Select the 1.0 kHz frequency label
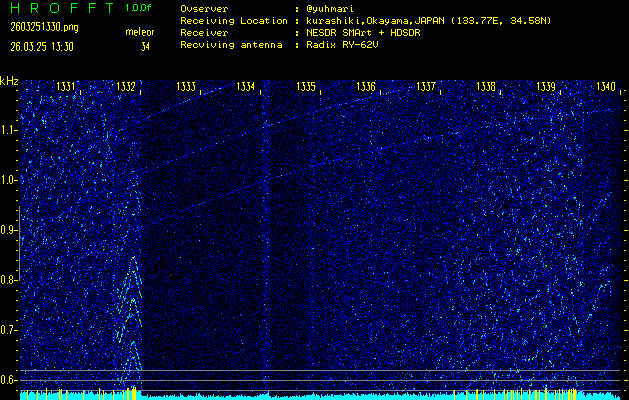The image size is (629, 400). pyautogui.click(x=9, y=180)
